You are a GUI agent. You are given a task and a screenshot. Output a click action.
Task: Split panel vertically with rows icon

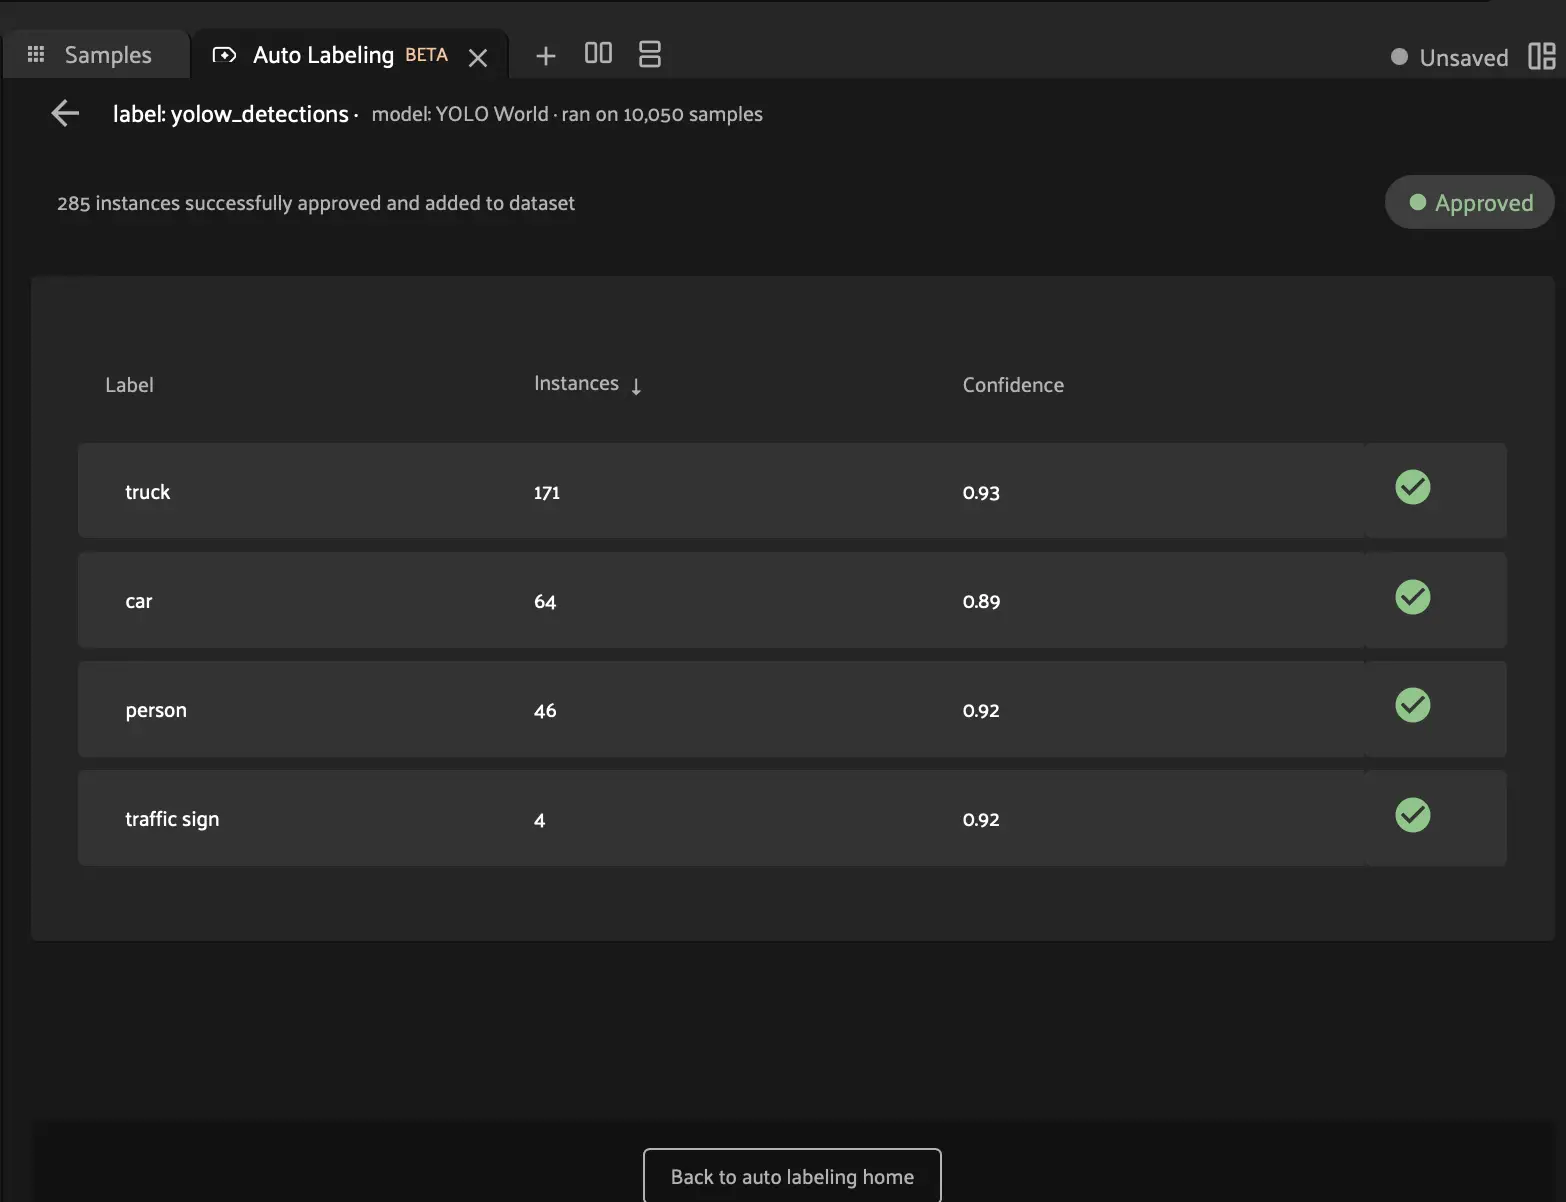(x=650, y=54)
